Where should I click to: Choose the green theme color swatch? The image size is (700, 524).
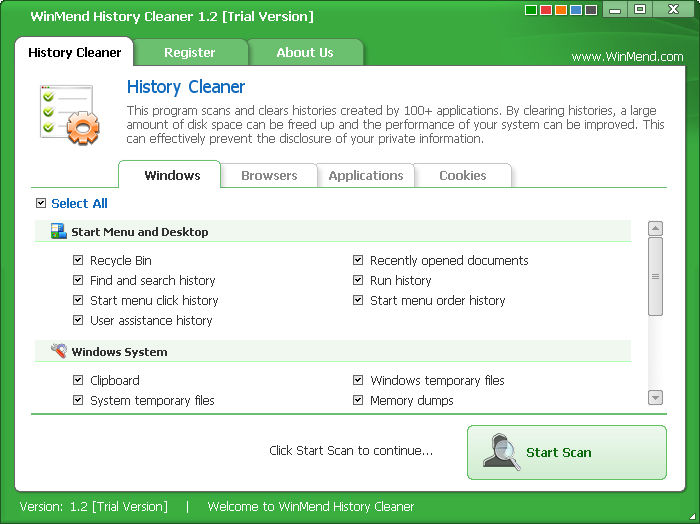click(x=532, y=11)
